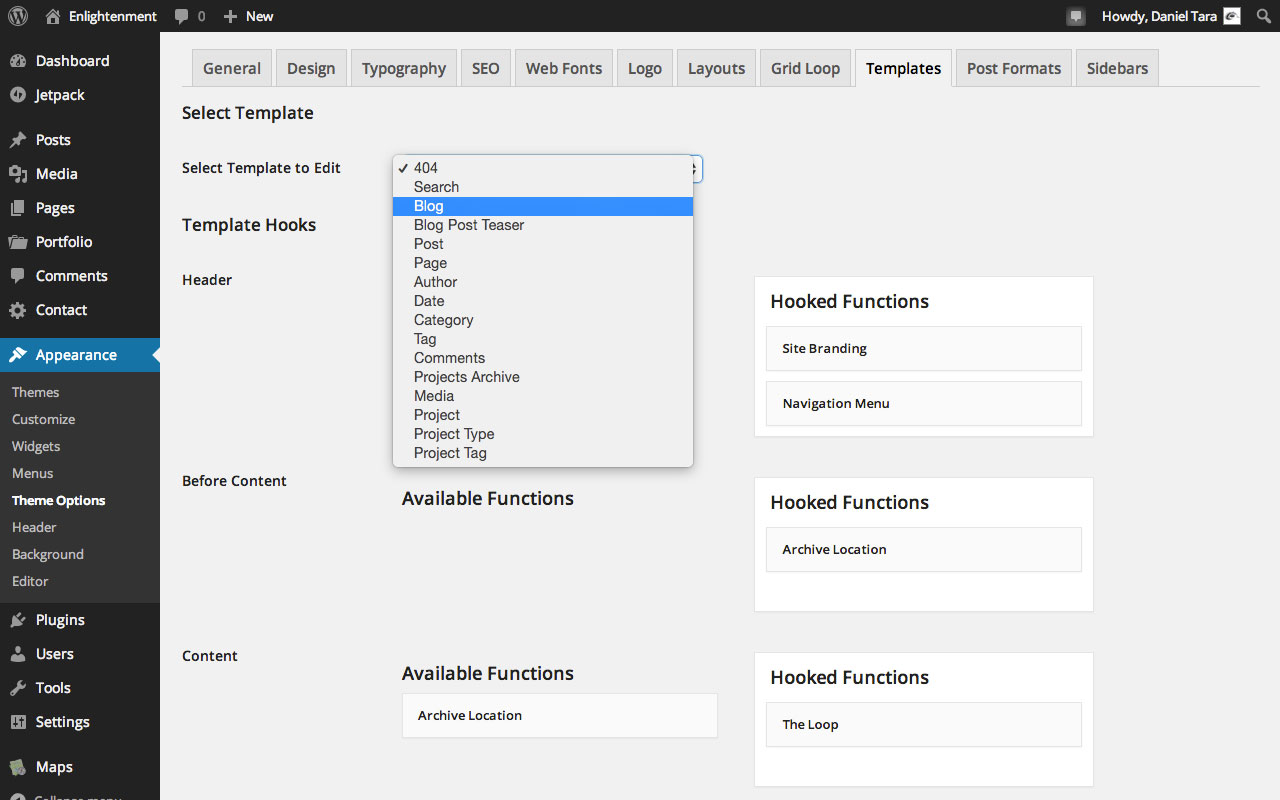Viewport: 1280px width, 800px height.
Task: Pick the 404 option in the template list
Action: pyautogui.click(x=543, y=168)
